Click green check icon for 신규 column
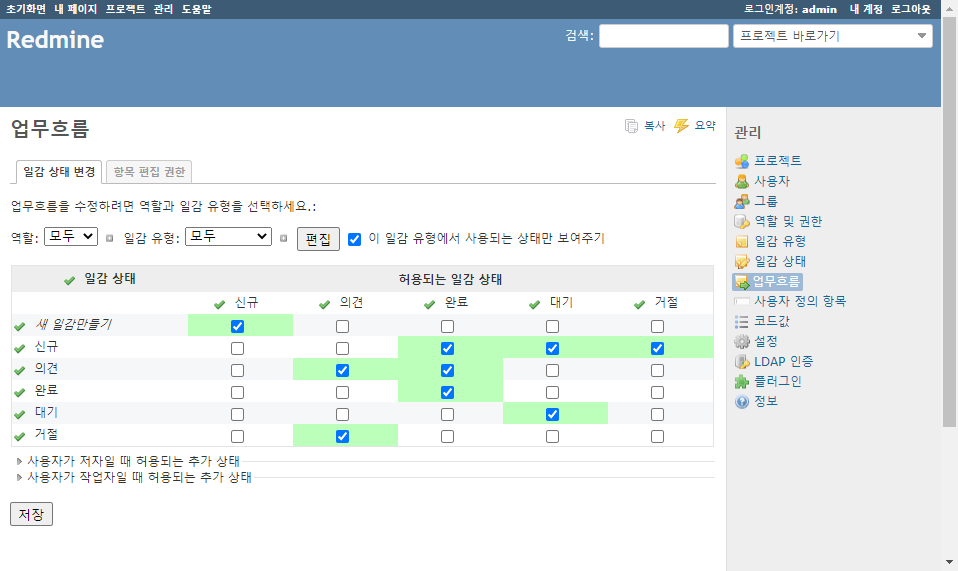 click(x=220, y=304)
